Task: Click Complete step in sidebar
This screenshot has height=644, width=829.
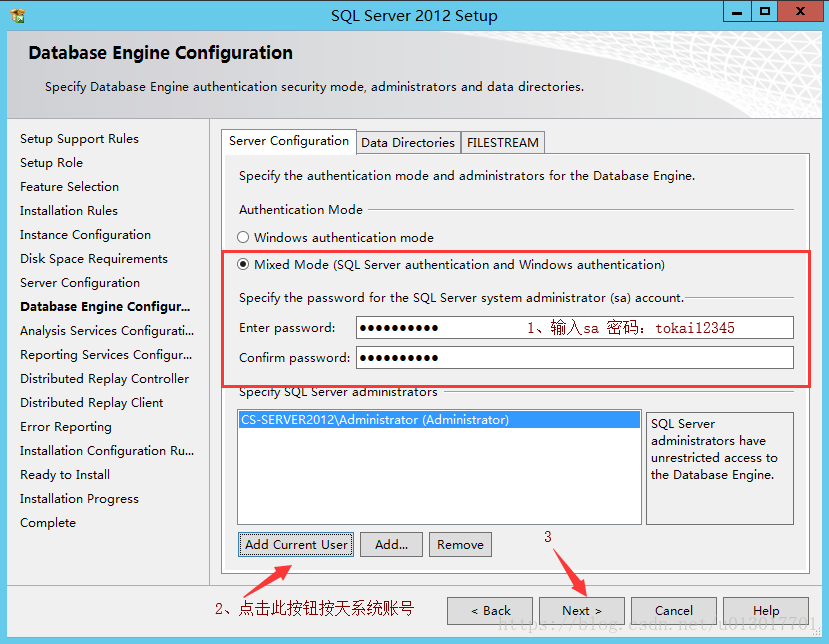Action: tap(48, 523)
